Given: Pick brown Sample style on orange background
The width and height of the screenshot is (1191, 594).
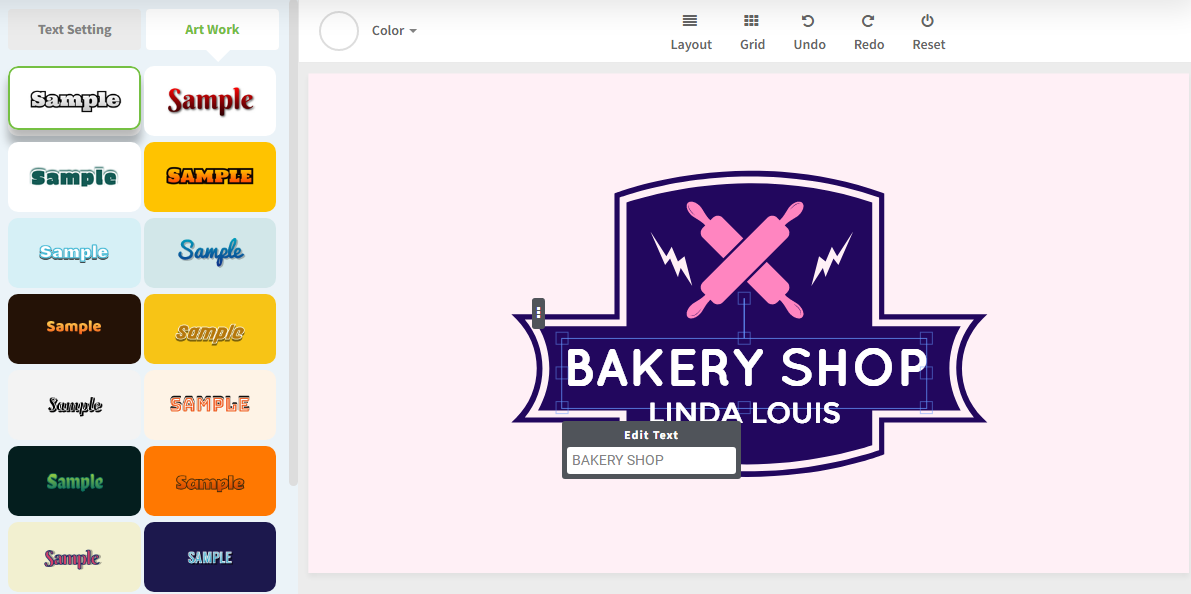Looking at the screenshot, I should 210,481.
